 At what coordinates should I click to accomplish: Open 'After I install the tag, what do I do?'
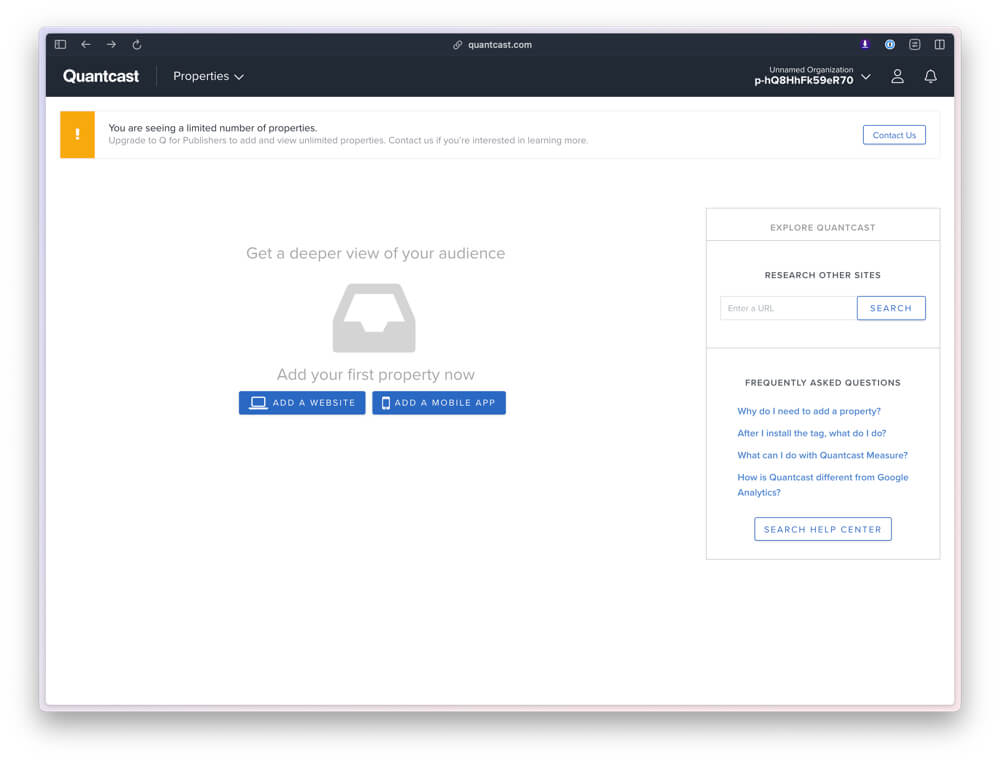pos(812,433)
